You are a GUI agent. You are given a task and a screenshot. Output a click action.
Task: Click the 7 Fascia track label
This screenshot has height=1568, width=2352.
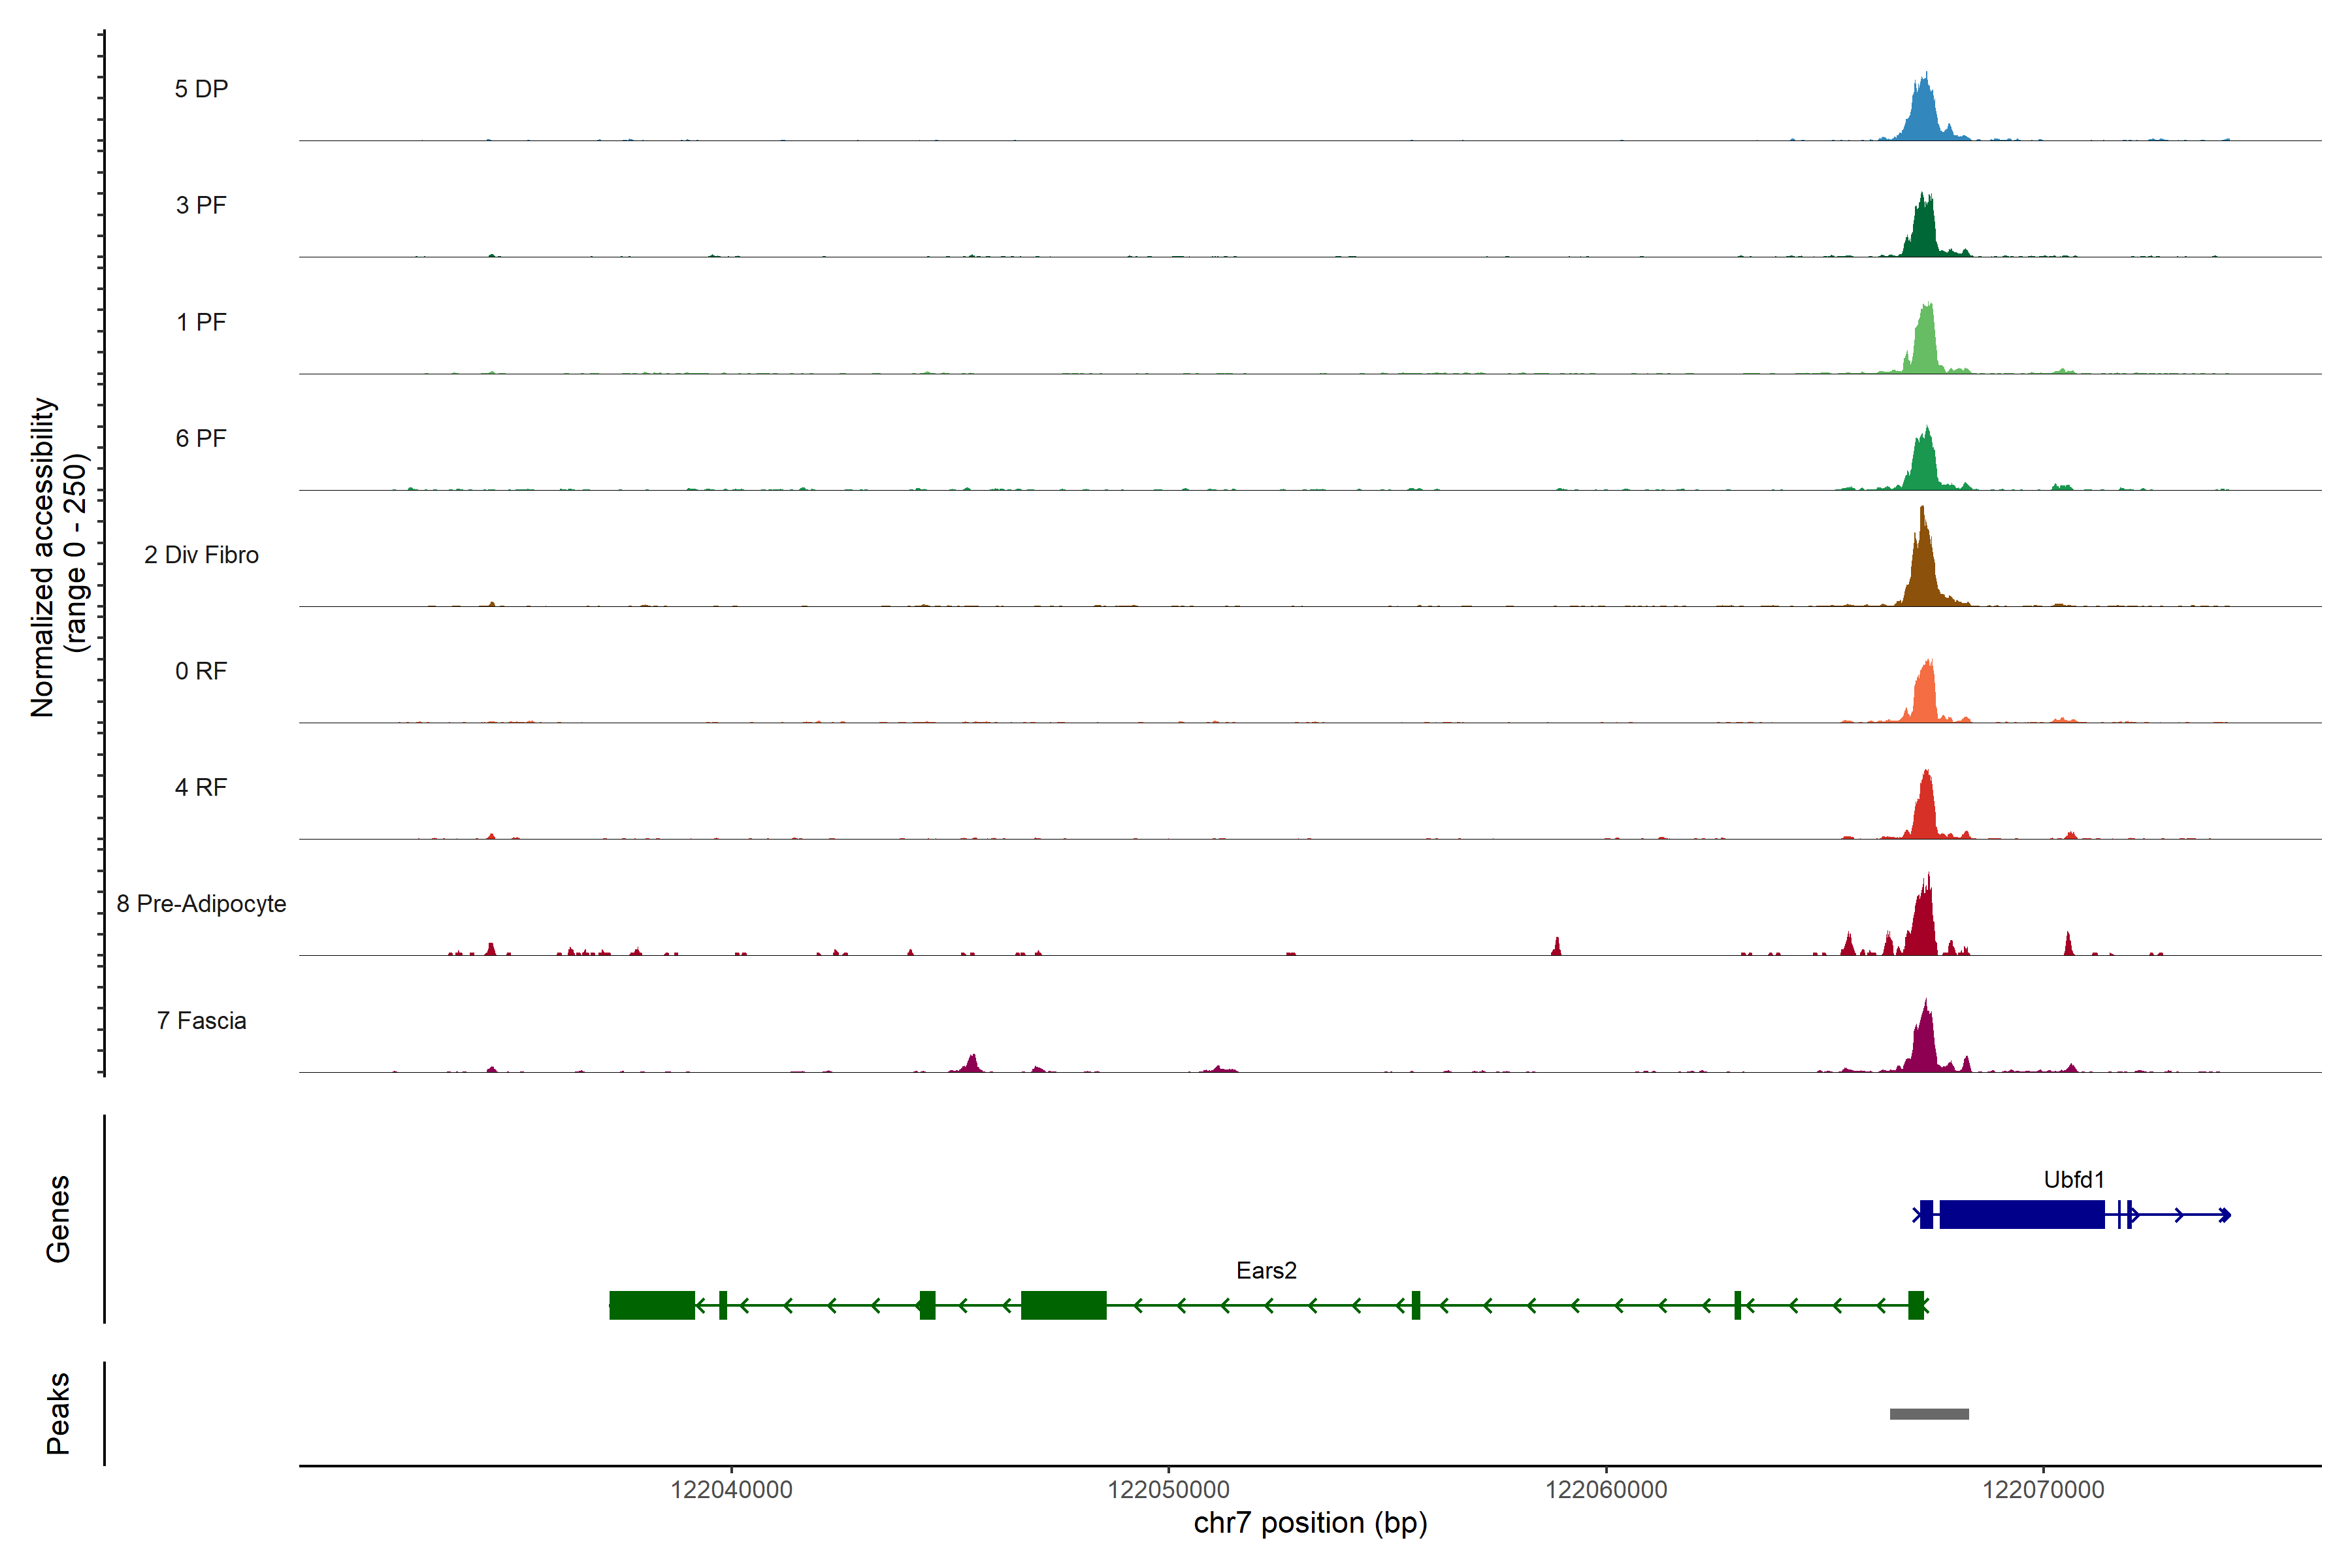tap(201, 1021)
